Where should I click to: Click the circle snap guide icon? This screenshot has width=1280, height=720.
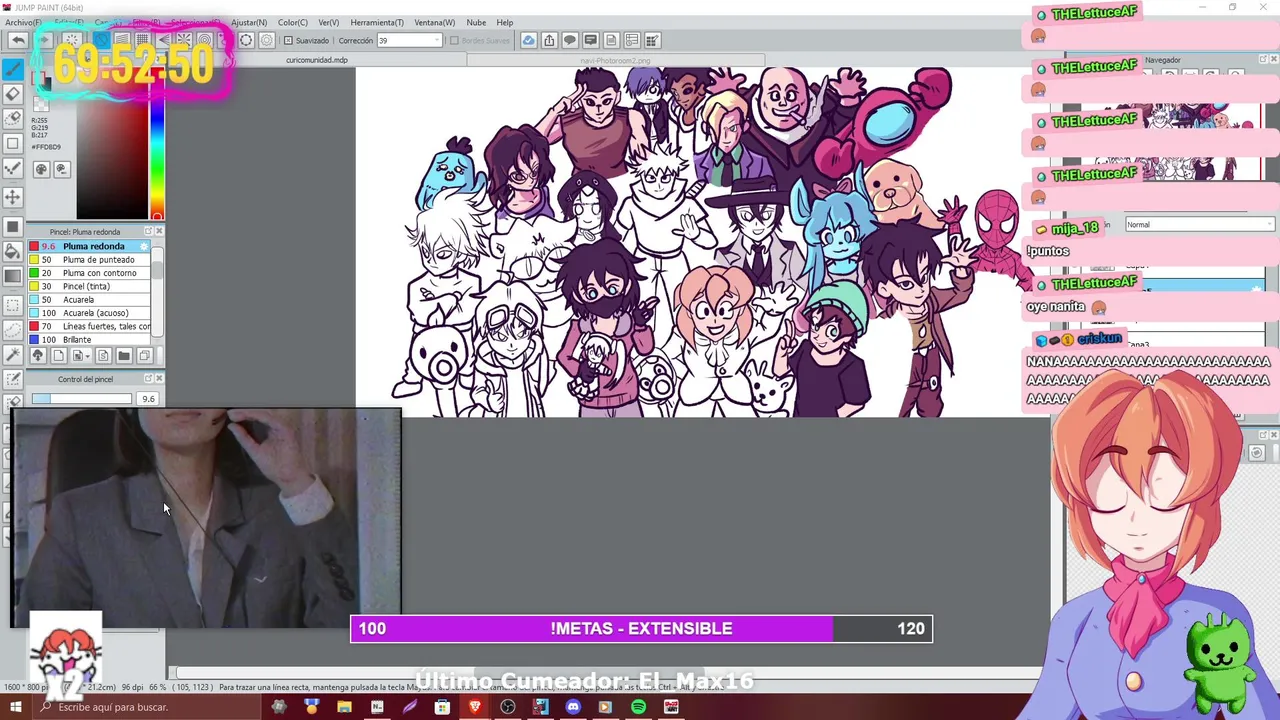tap(246, 40)
